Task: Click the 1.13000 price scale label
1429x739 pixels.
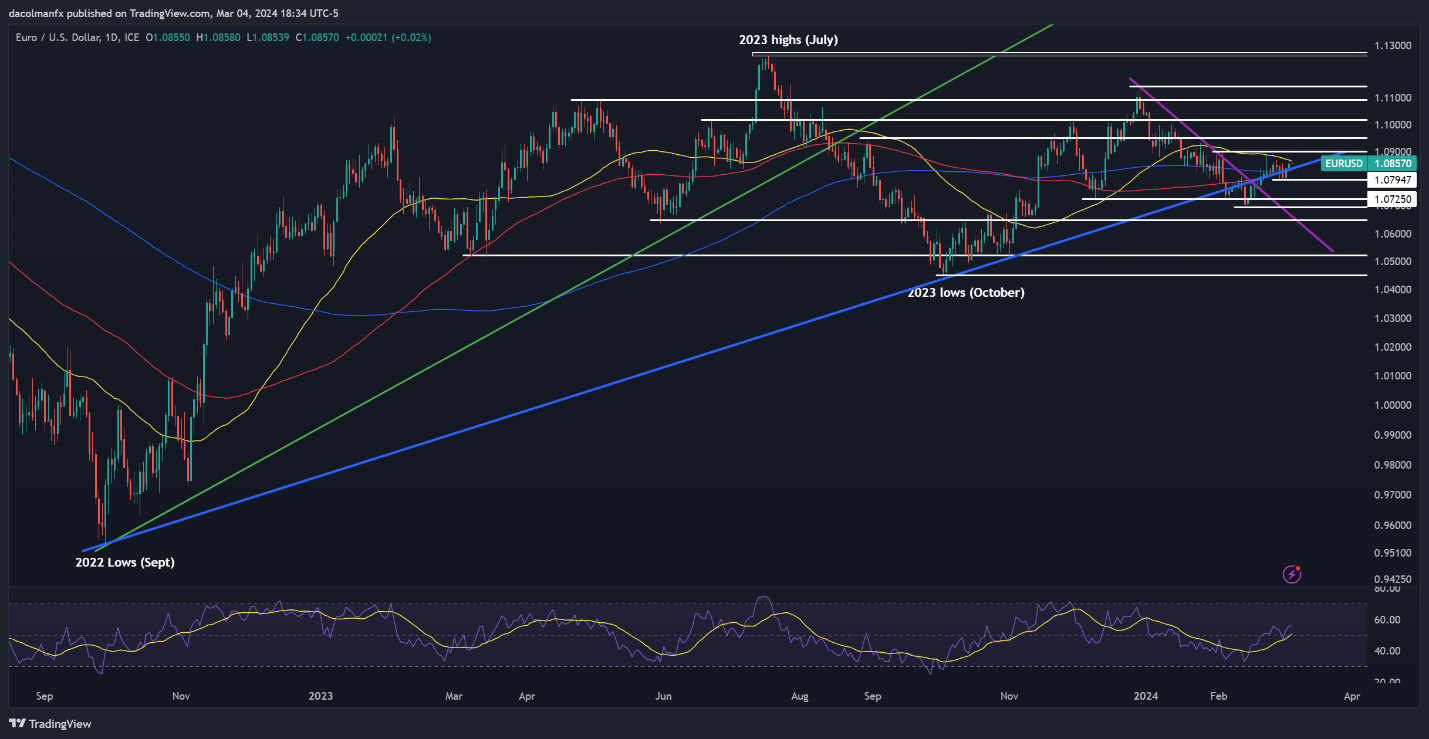Action: tap(1396, 46)
